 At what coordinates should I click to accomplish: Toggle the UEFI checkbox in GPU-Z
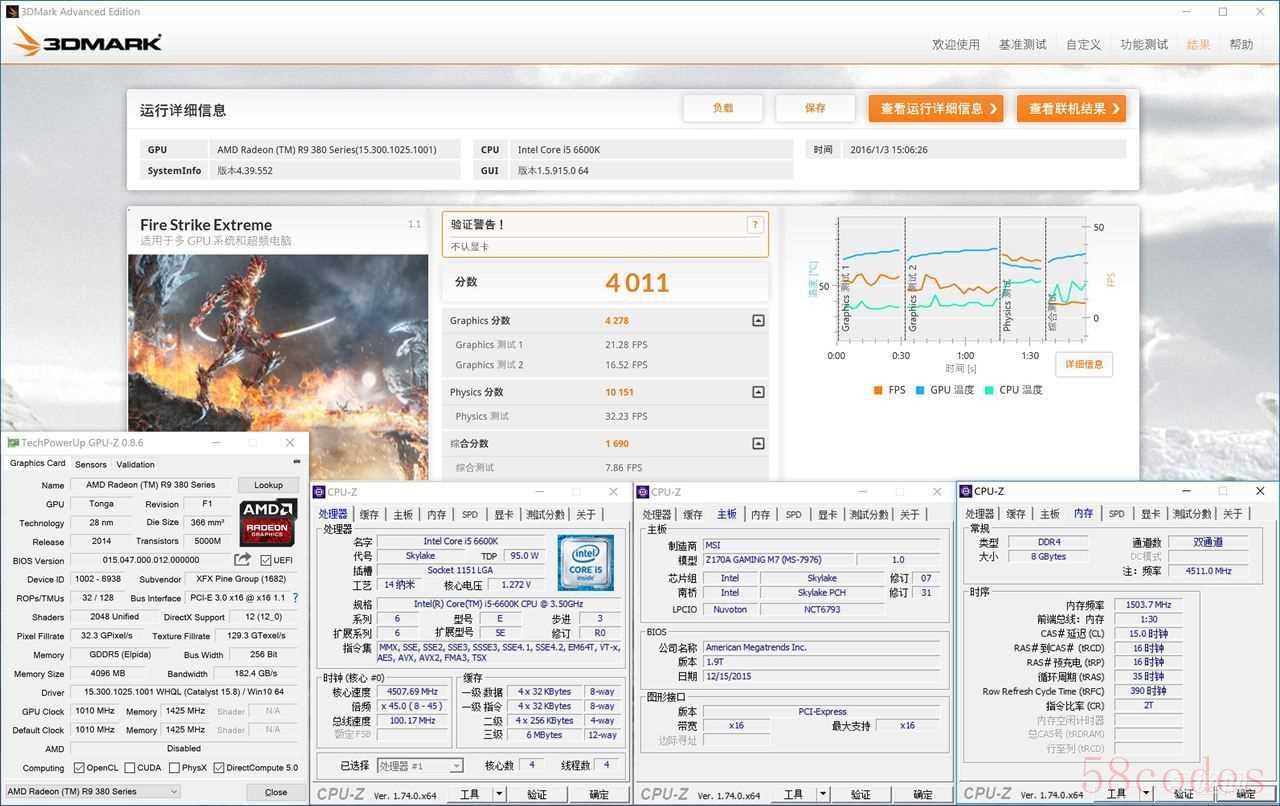(x=266, y=560)
